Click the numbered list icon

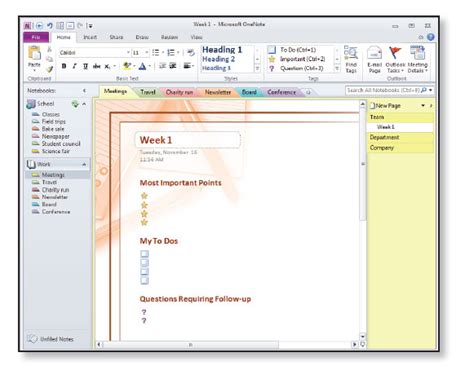click(171, 53)
